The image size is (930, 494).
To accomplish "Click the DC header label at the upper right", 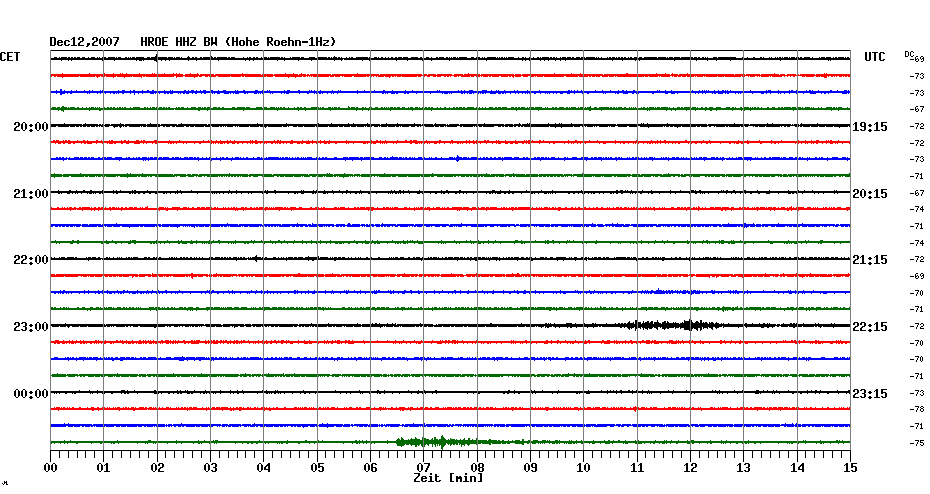I will coord(909,54).
